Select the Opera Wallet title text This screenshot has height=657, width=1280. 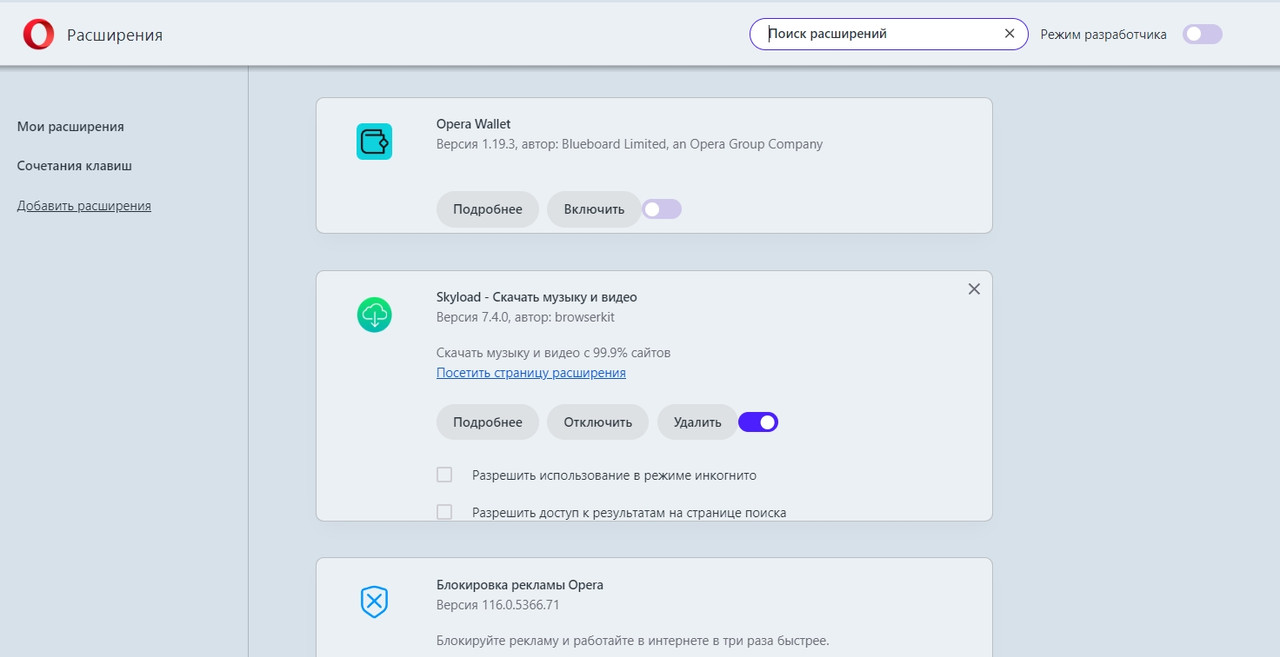click(x=473, y=124)
